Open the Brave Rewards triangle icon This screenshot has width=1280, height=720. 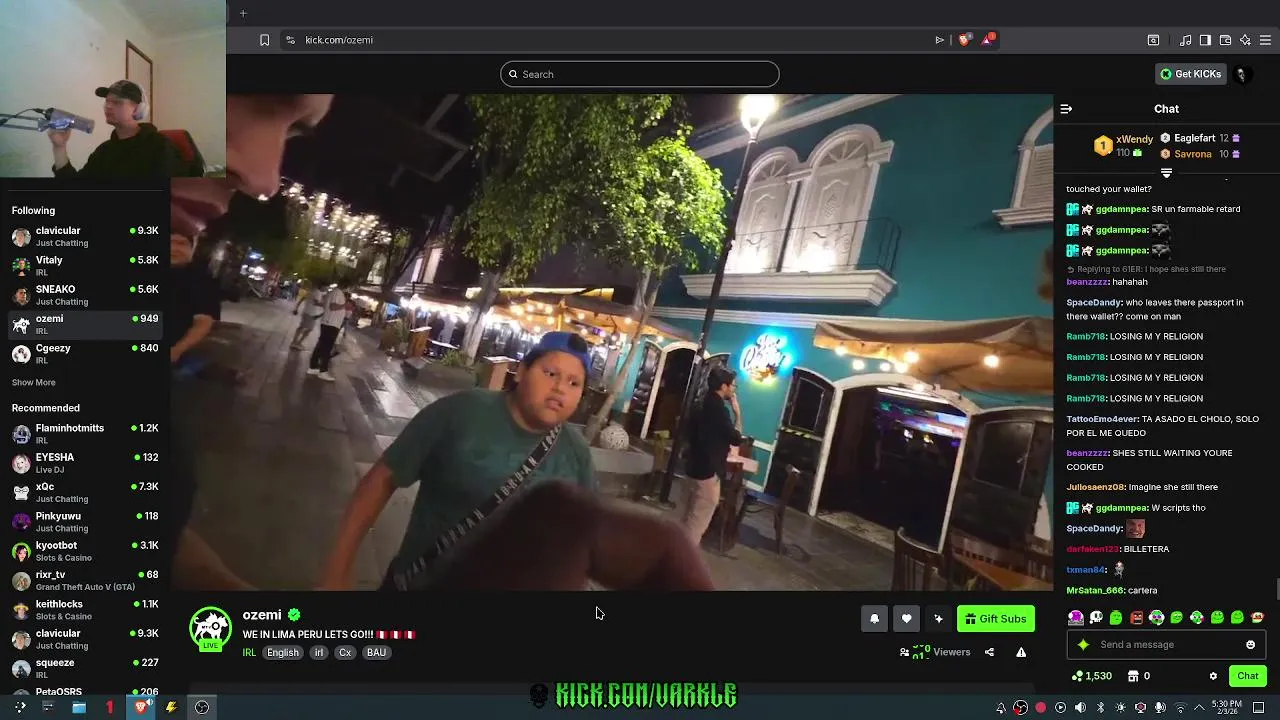(988, 40)
